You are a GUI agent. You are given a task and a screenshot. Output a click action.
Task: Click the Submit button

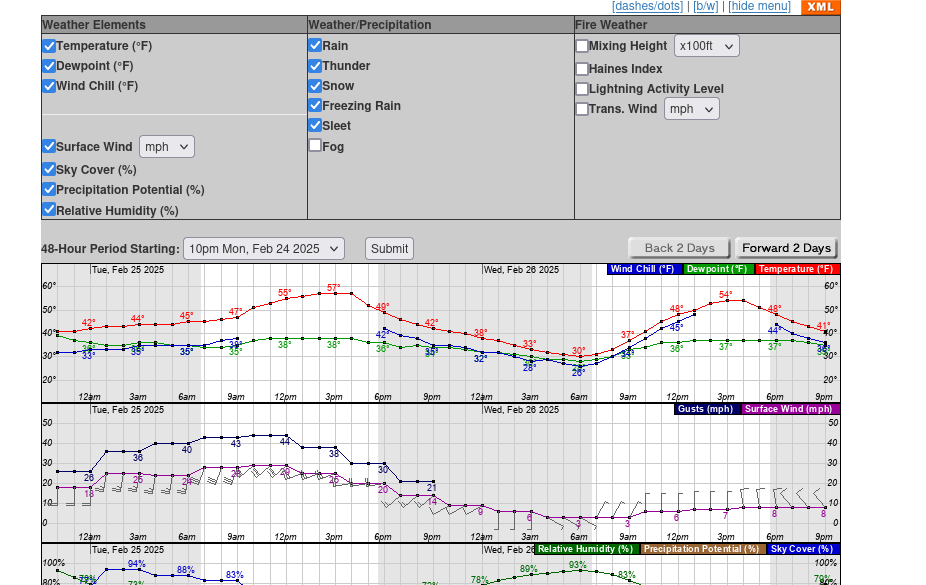click(389, 249)
